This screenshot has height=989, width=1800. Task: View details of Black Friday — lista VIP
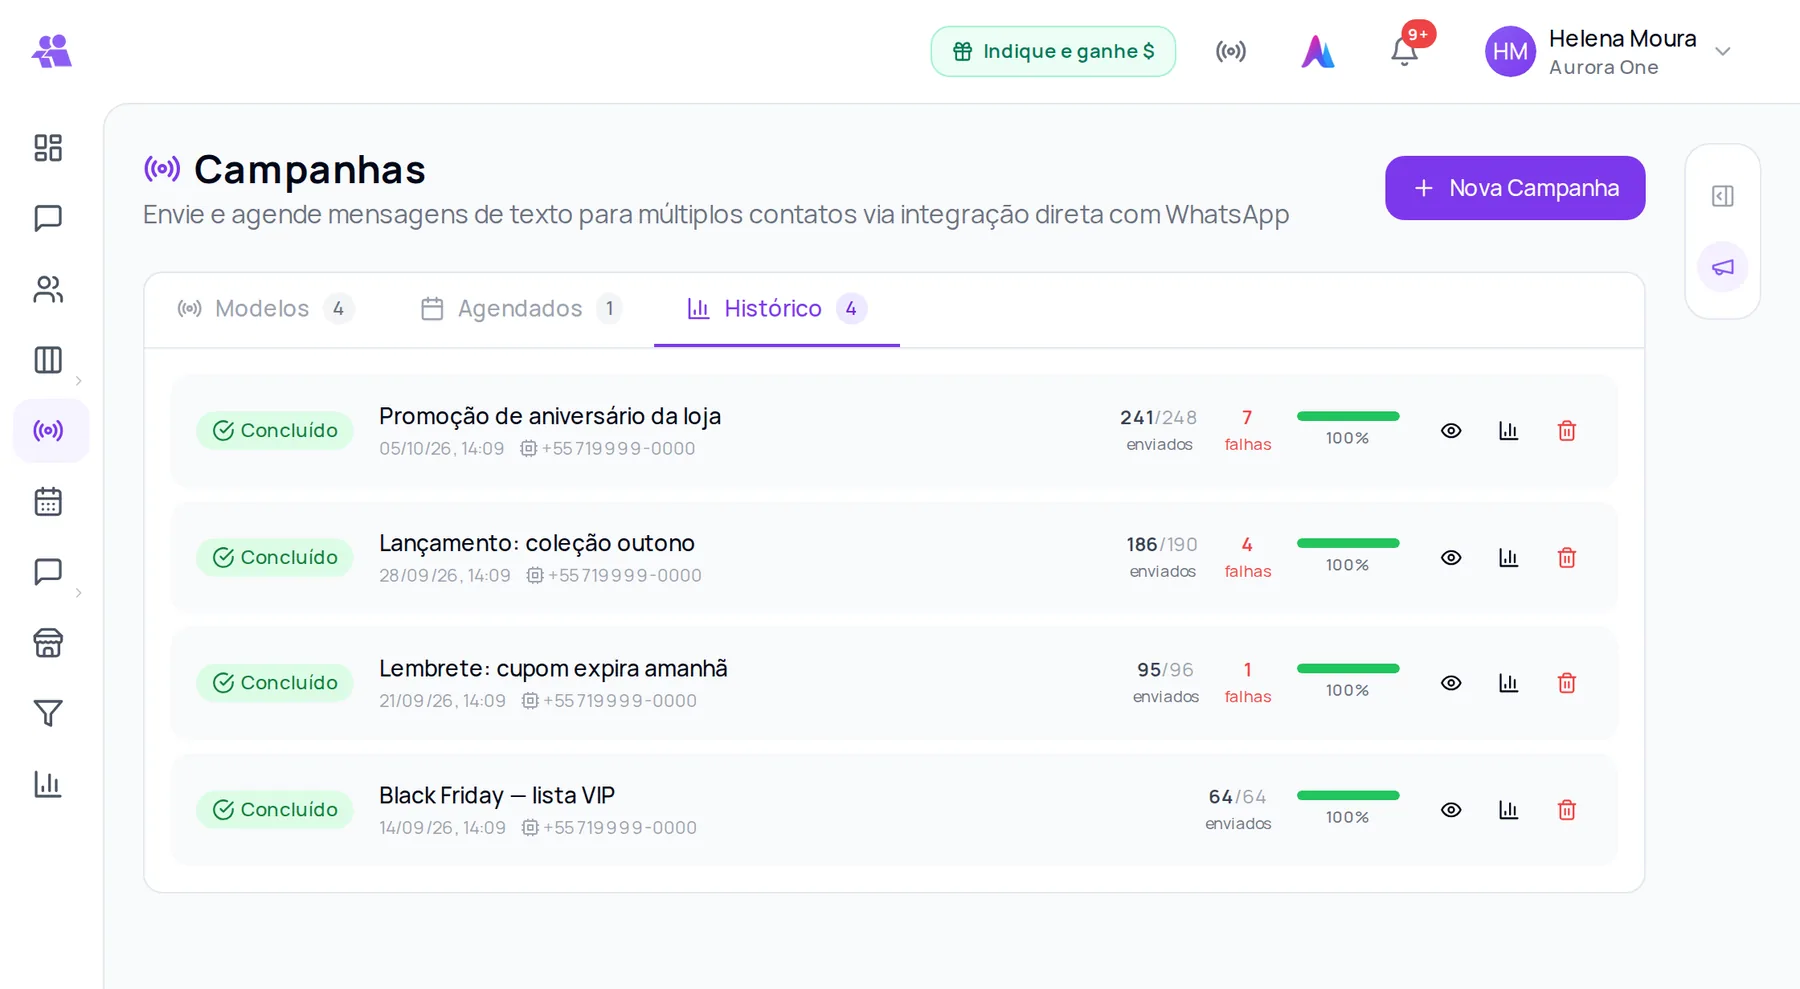click(x=1451, y=810)
